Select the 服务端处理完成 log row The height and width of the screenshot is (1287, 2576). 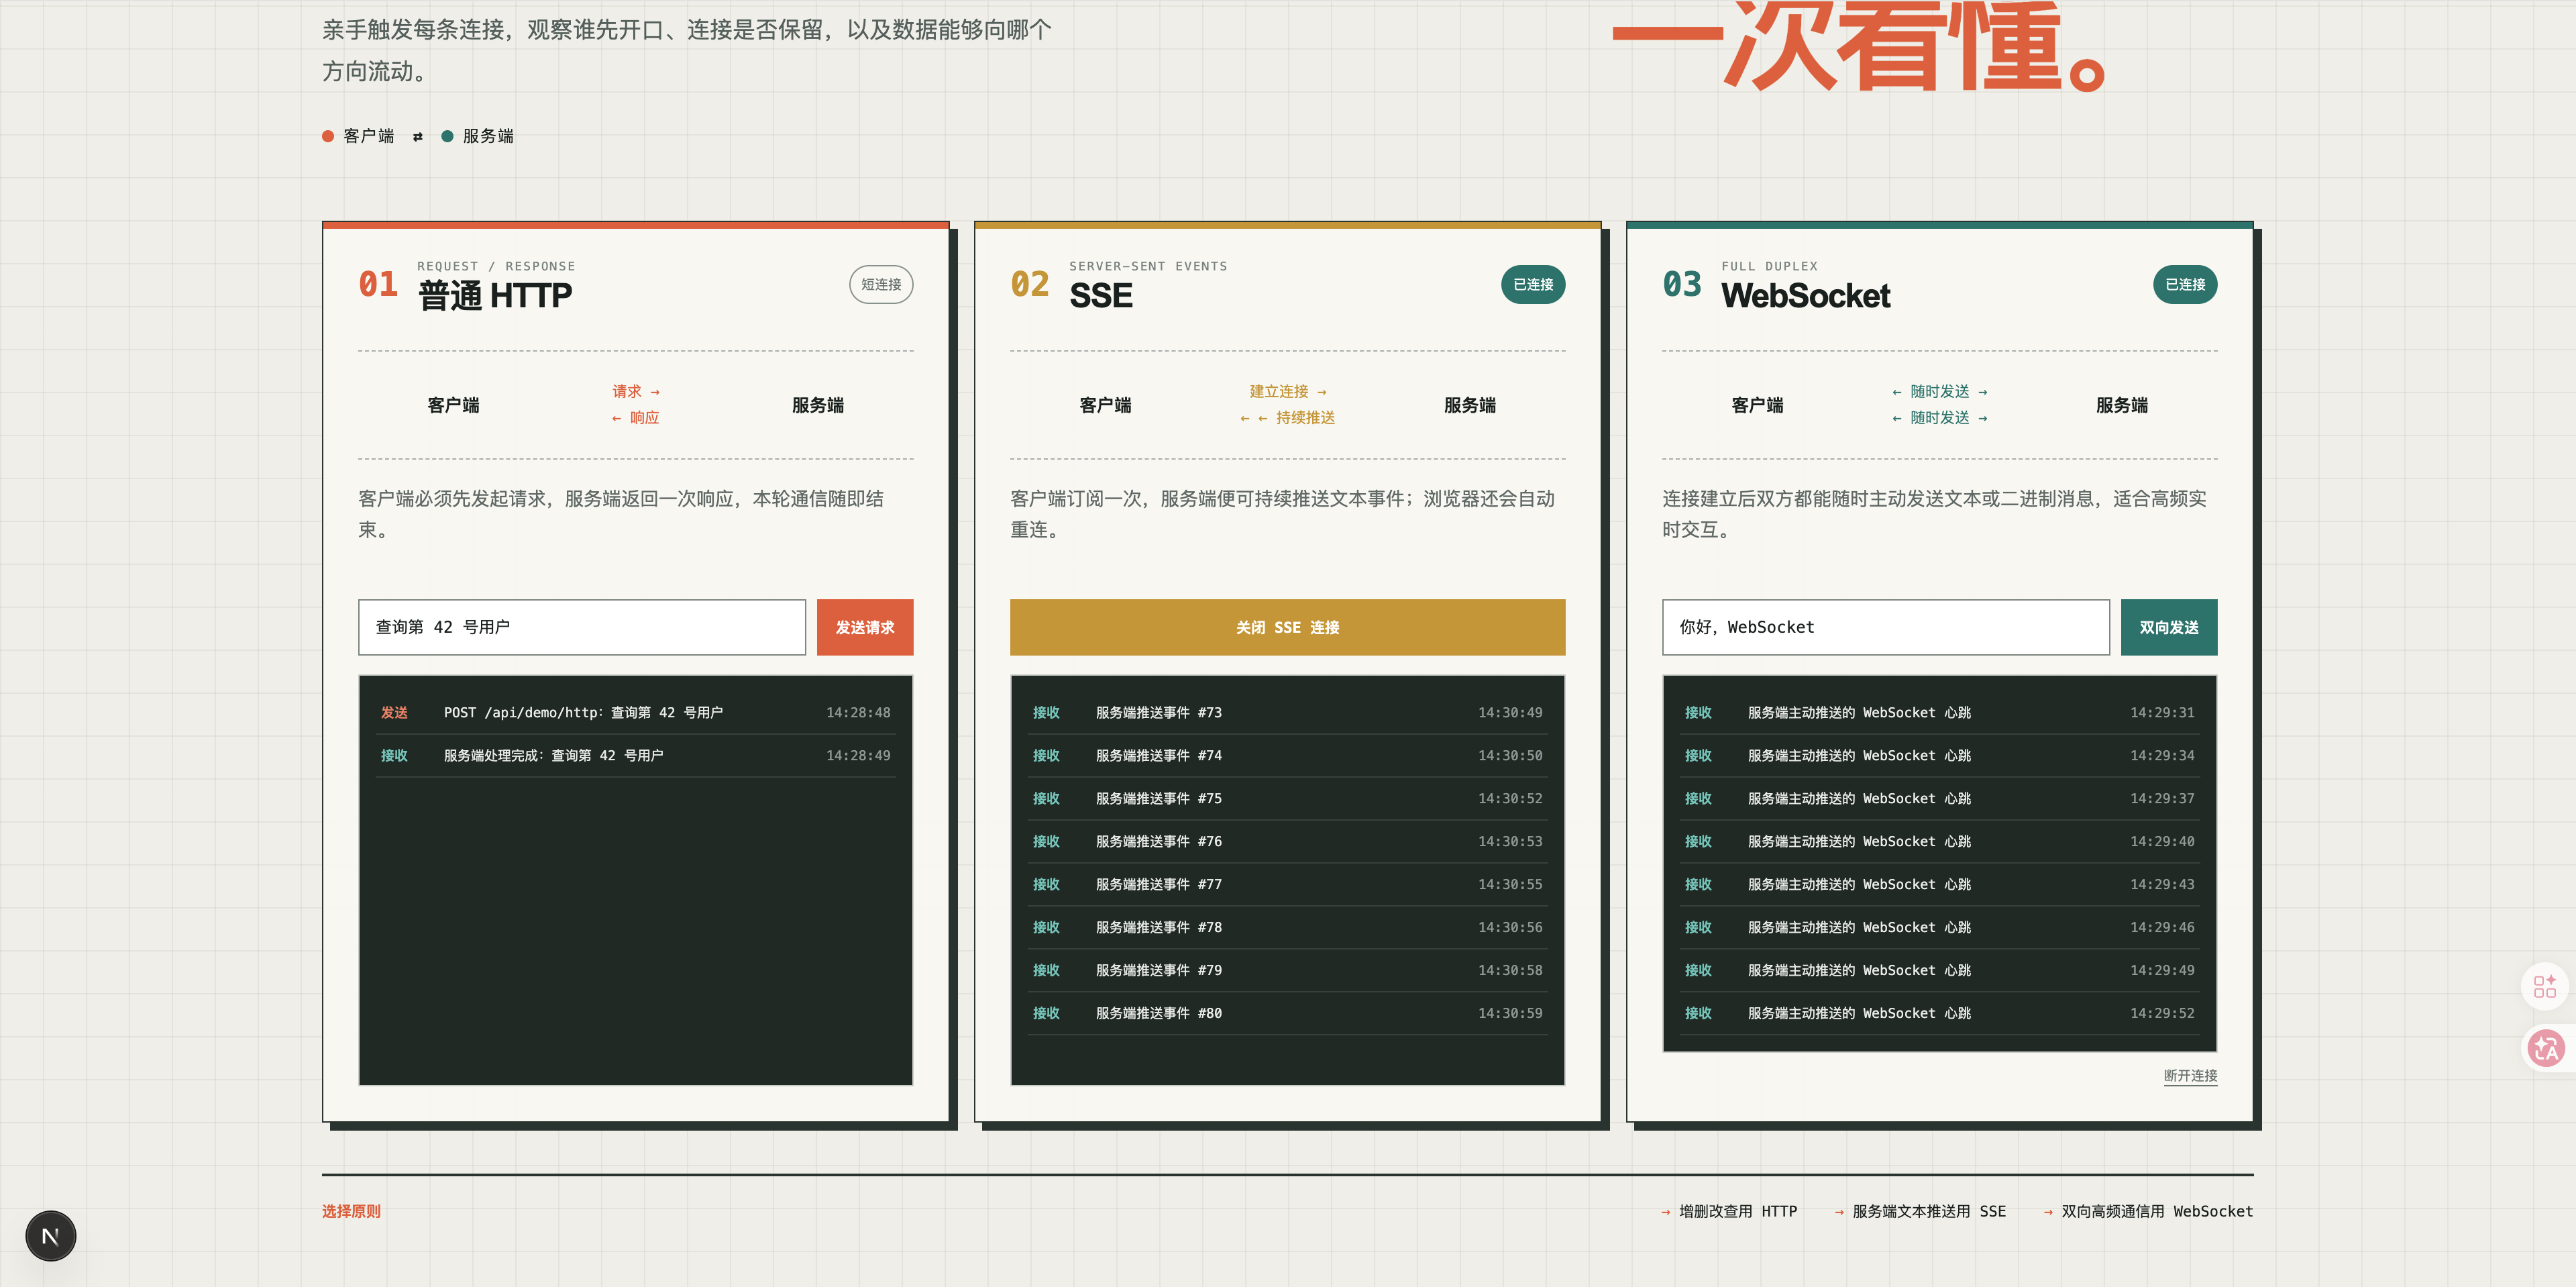click(635, 756)
